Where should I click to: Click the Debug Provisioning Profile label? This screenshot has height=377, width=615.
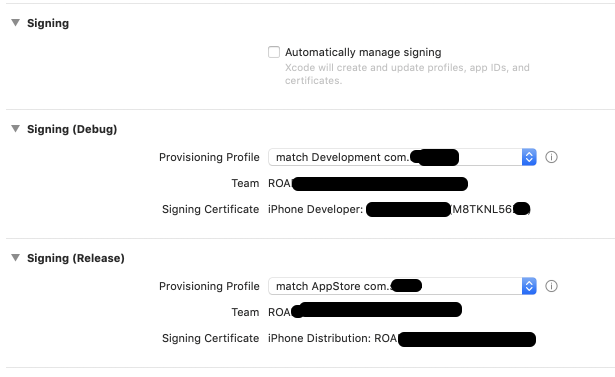(x=209, y=157)
